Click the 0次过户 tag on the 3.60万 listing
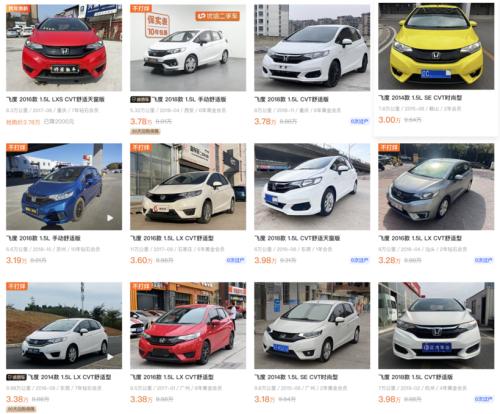This screenshot has height=414, width=500. 235,260
